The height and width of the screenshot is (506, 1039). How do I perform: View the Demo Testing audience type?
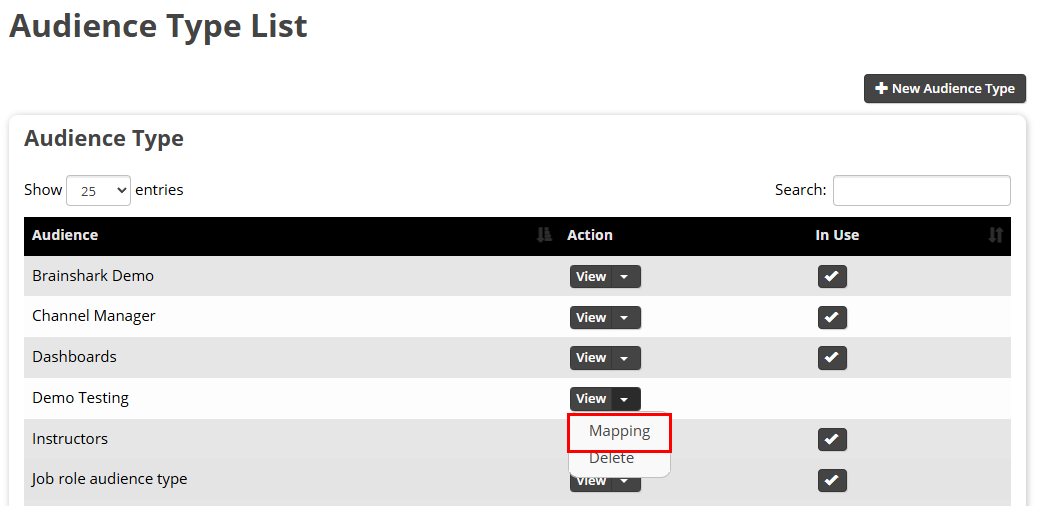591,399
